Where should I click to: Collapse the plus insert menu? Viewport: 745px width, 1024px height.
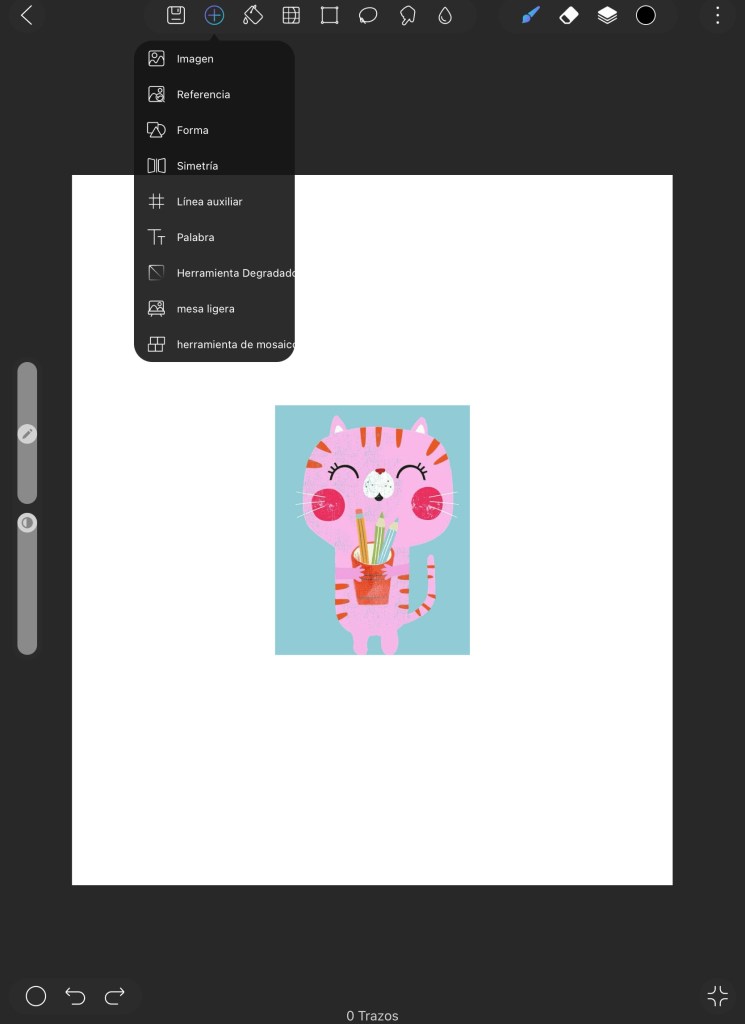click(214, 15)
